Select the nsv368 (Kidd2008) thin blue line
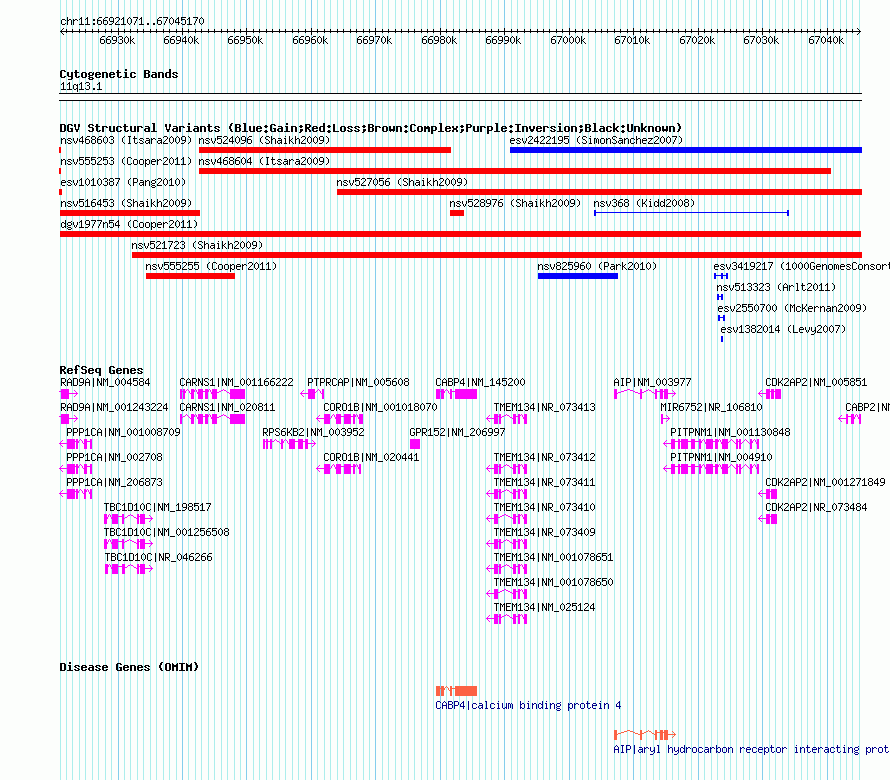 click(691, 213)
